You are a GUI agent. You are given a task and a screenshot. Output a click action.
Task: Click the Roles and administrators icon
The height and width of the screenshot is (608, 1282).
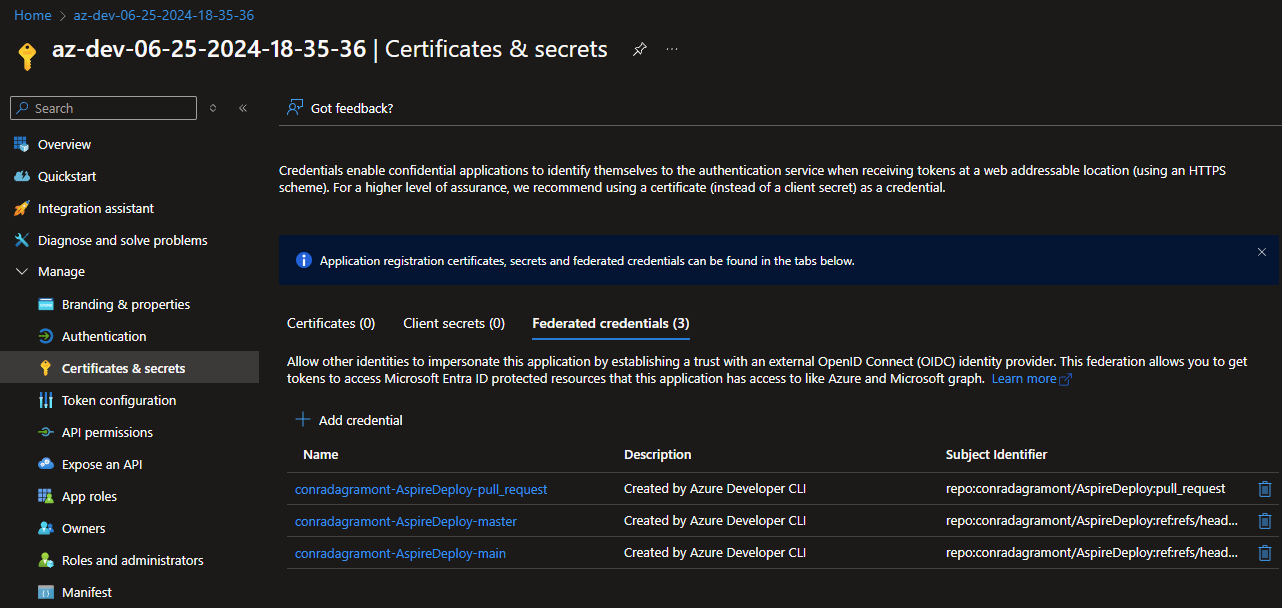45,561
